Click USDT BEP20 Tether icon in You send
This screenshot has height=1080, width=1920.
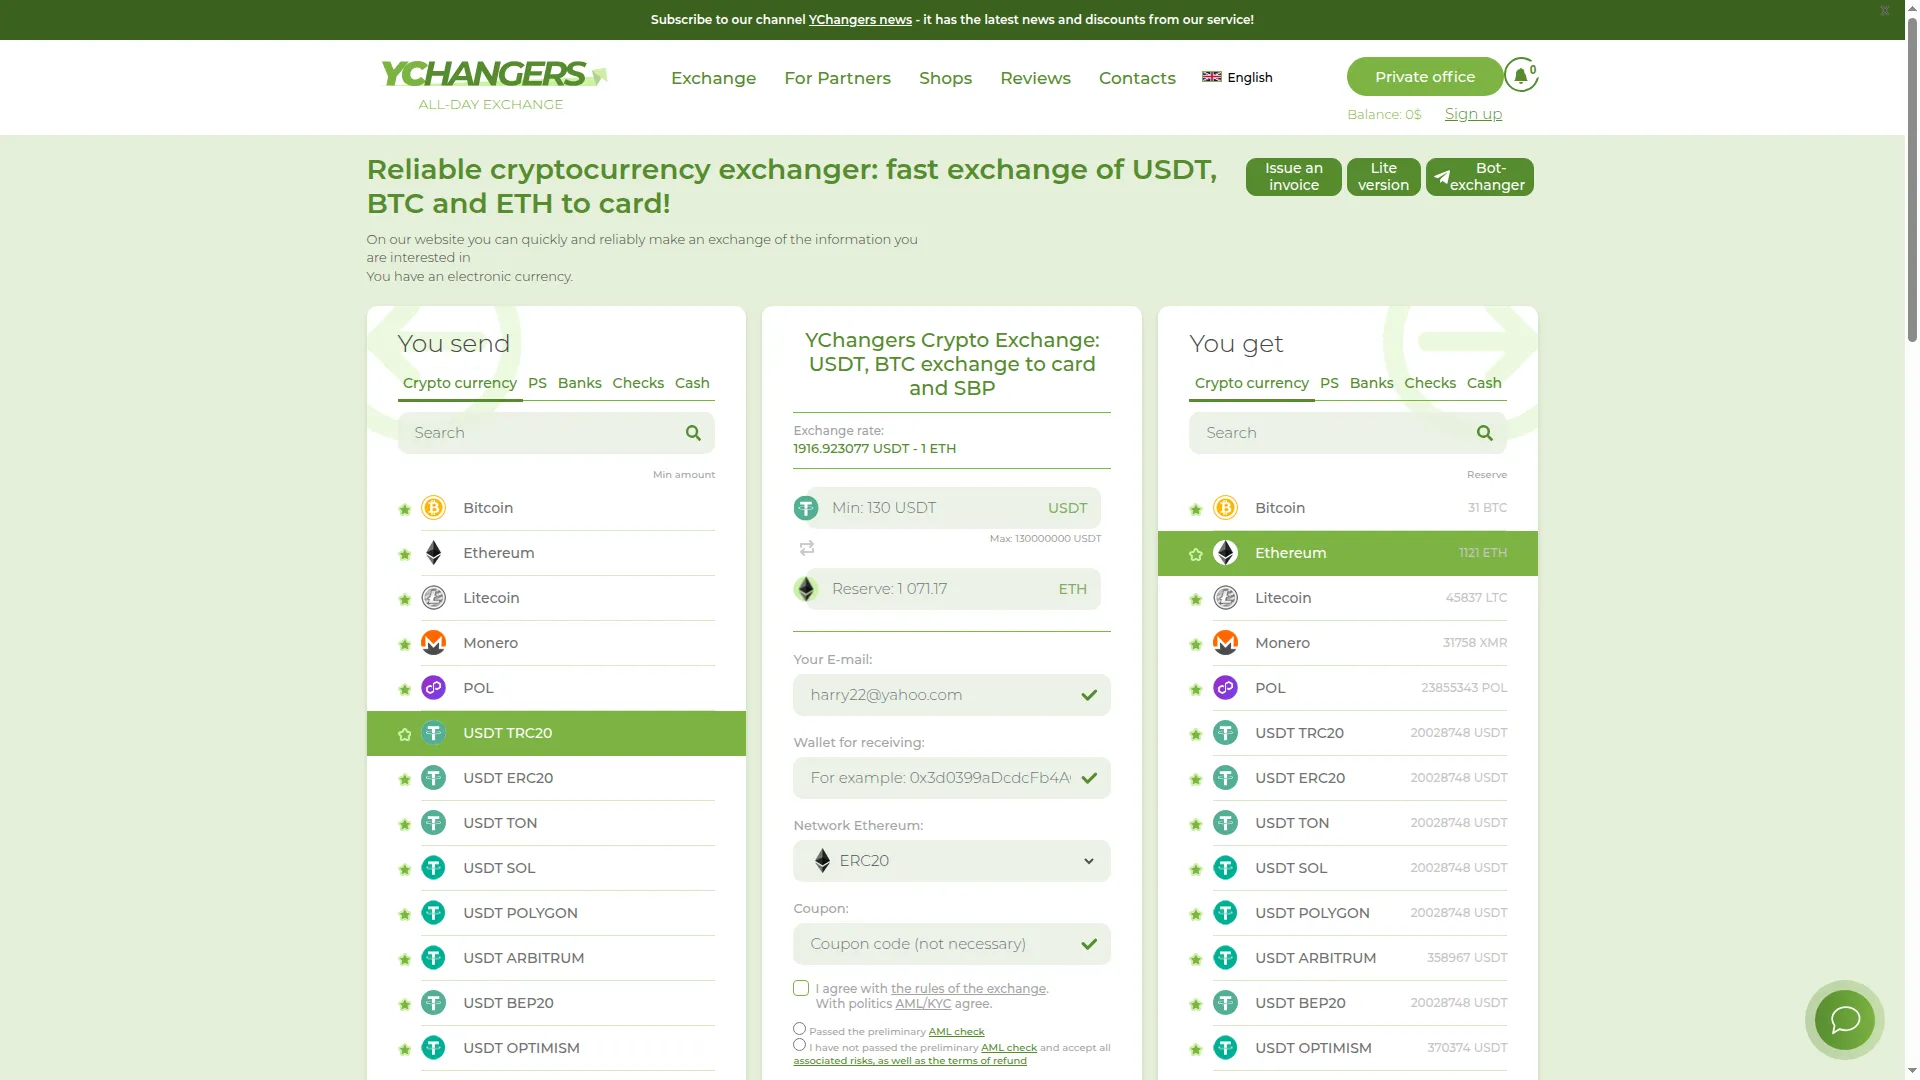click(433, 1003)
